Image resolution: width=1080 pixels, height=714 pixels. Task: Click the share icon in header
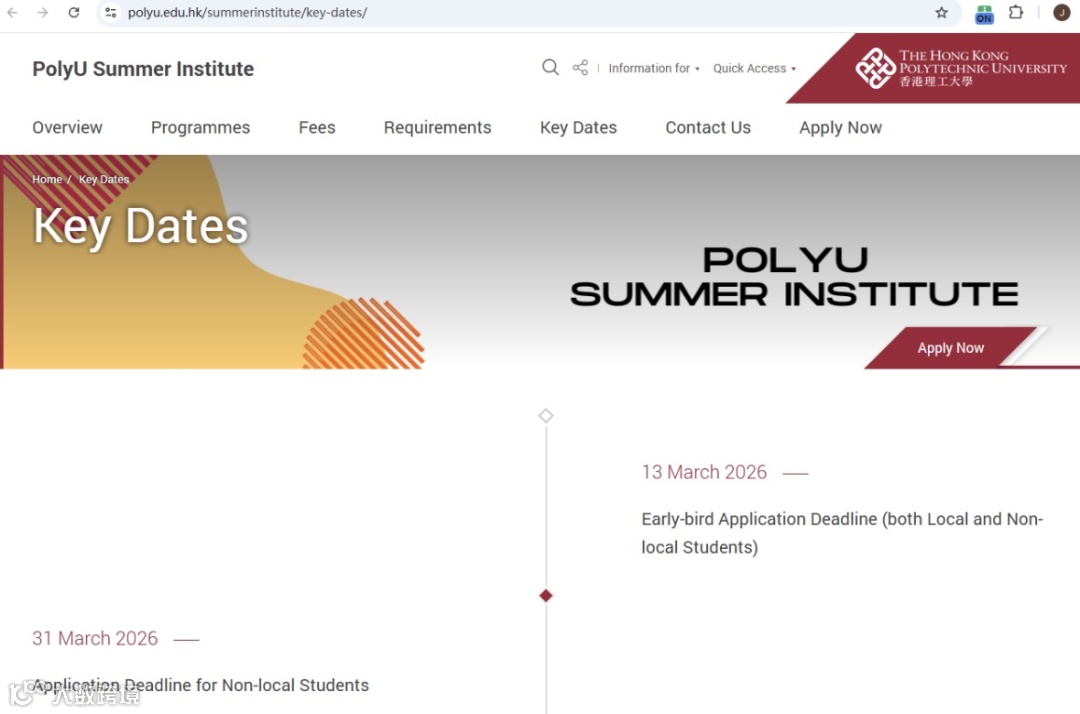[x=581, y=67]
